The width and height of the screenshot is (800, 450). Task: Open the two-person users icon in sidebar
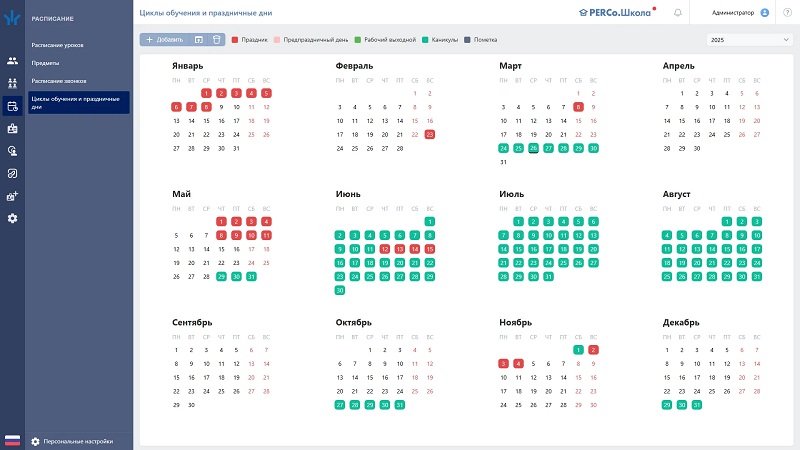point(12,61)
